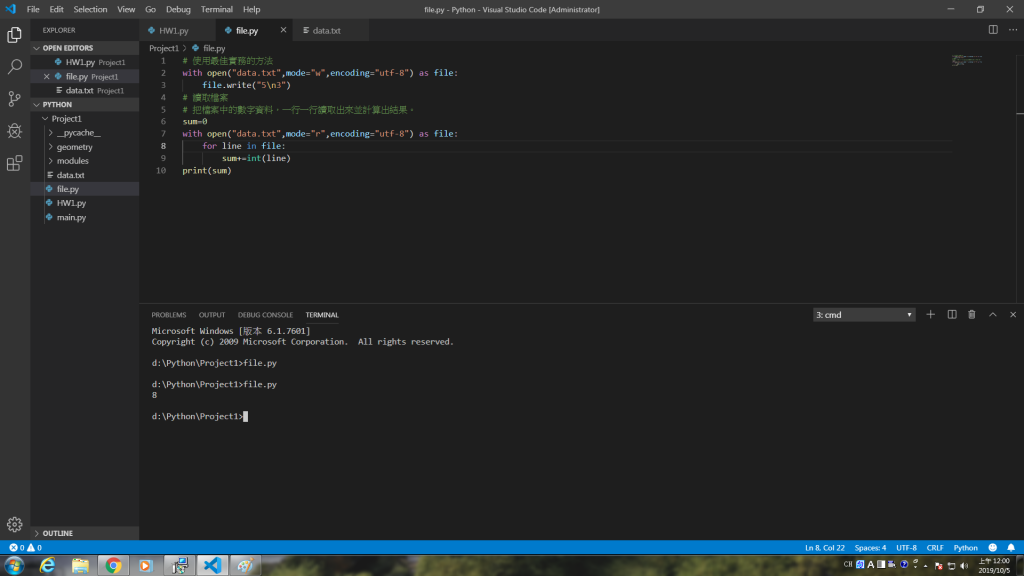
Task: Open the VS Code application logo menu
Action: coord(10,9)
